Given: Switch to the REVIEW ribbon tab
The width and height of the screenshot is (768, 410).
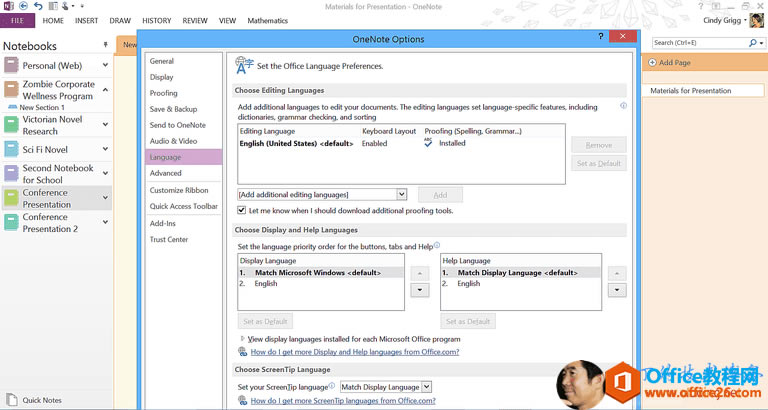Looking at the screenshot, I should (195, 21).
